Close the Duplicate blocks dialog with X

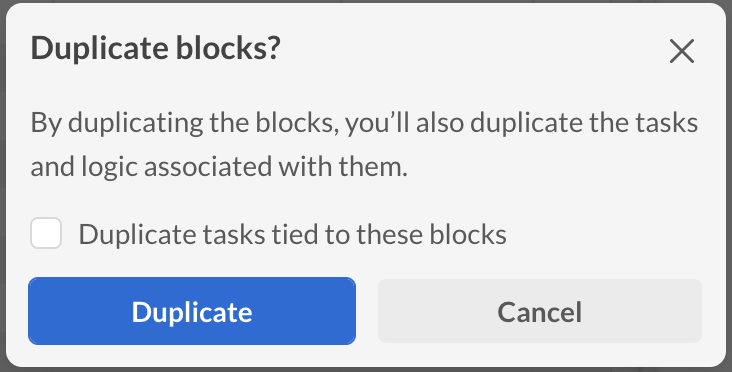pyautogui.click(x=682, y=51)
